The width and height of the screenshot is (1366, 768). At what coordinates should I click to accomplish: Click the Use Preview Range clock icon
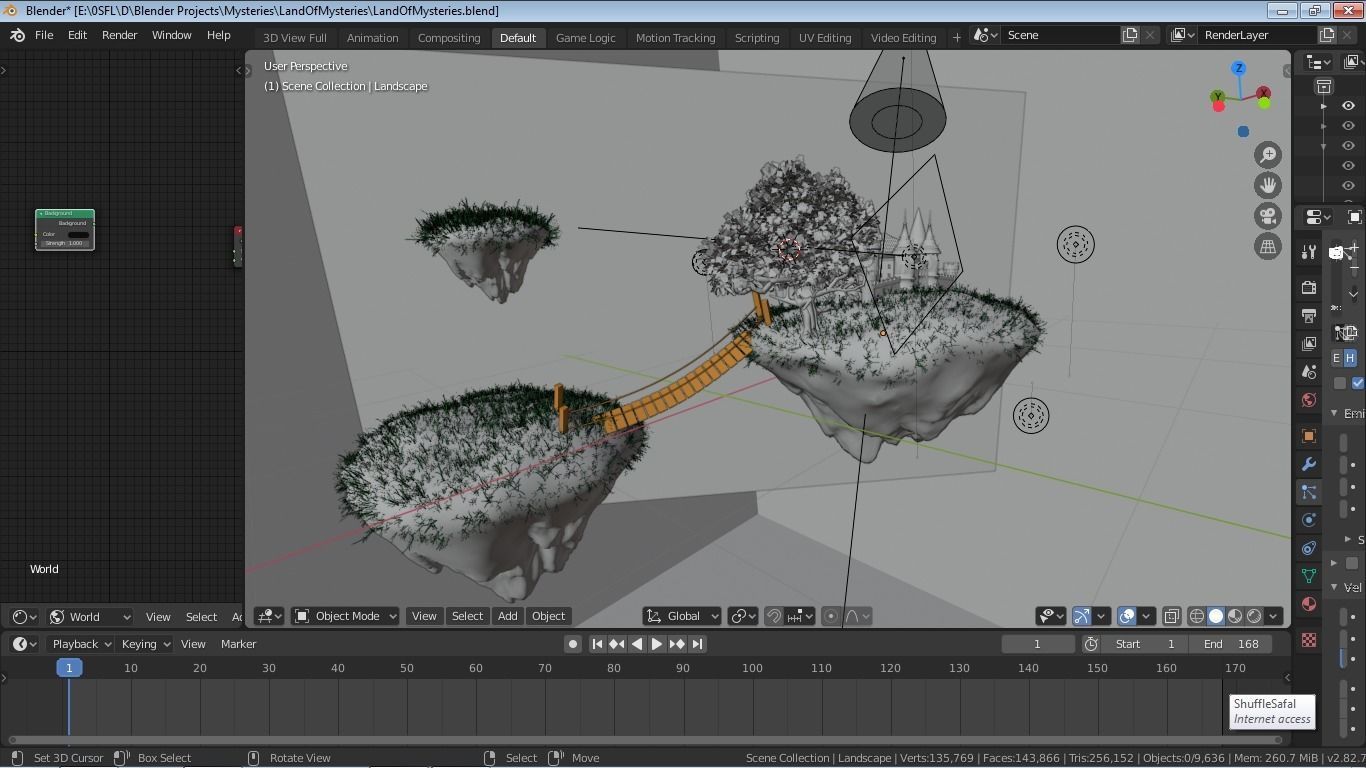pos(1091,644)
